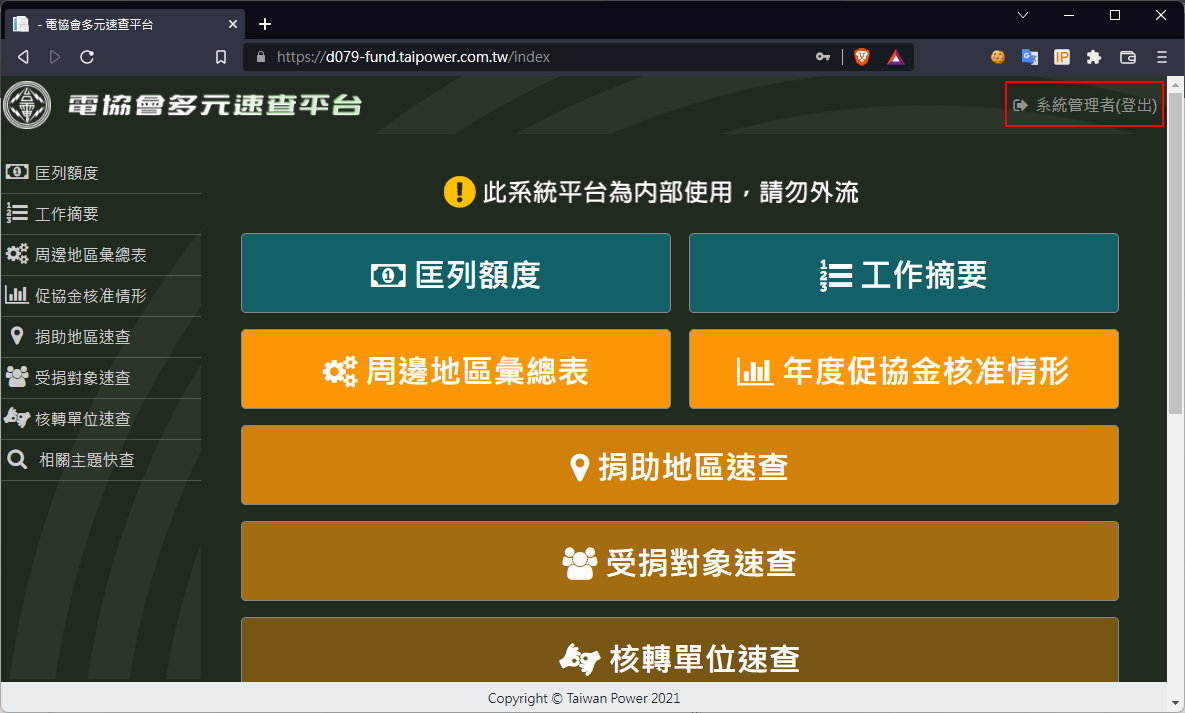
Task: Click the cookie extension icon
Action: pos(998,57)
